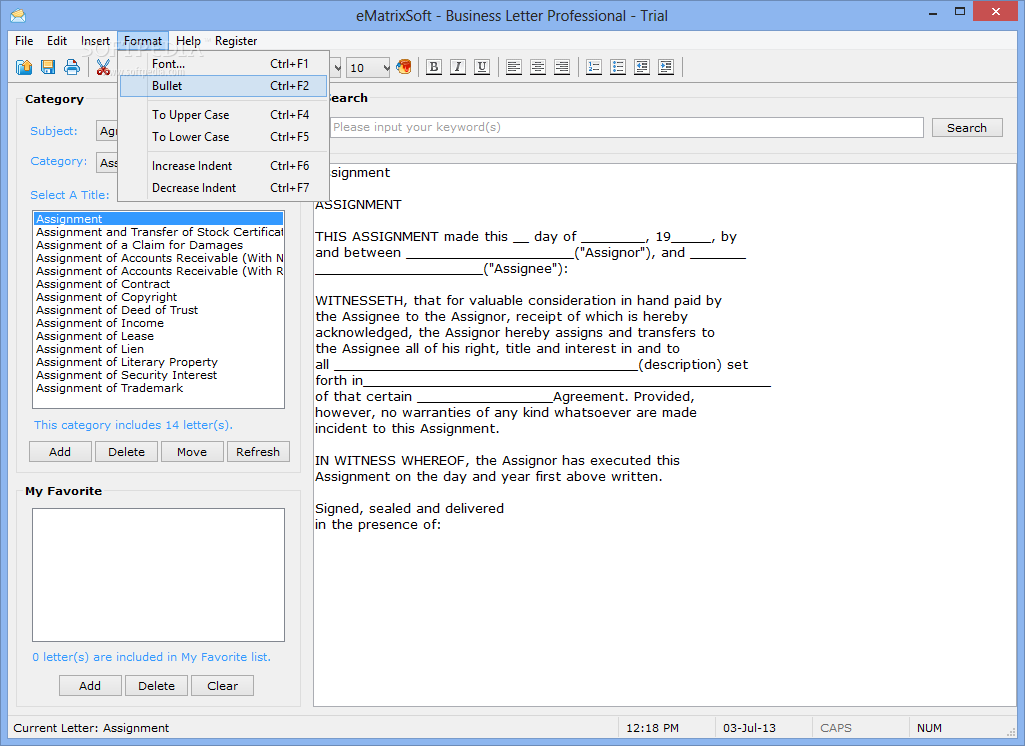Click the Clear button
Viewport: 1025px width, 746px height.
pyautogui.click(x=222, y=686)
